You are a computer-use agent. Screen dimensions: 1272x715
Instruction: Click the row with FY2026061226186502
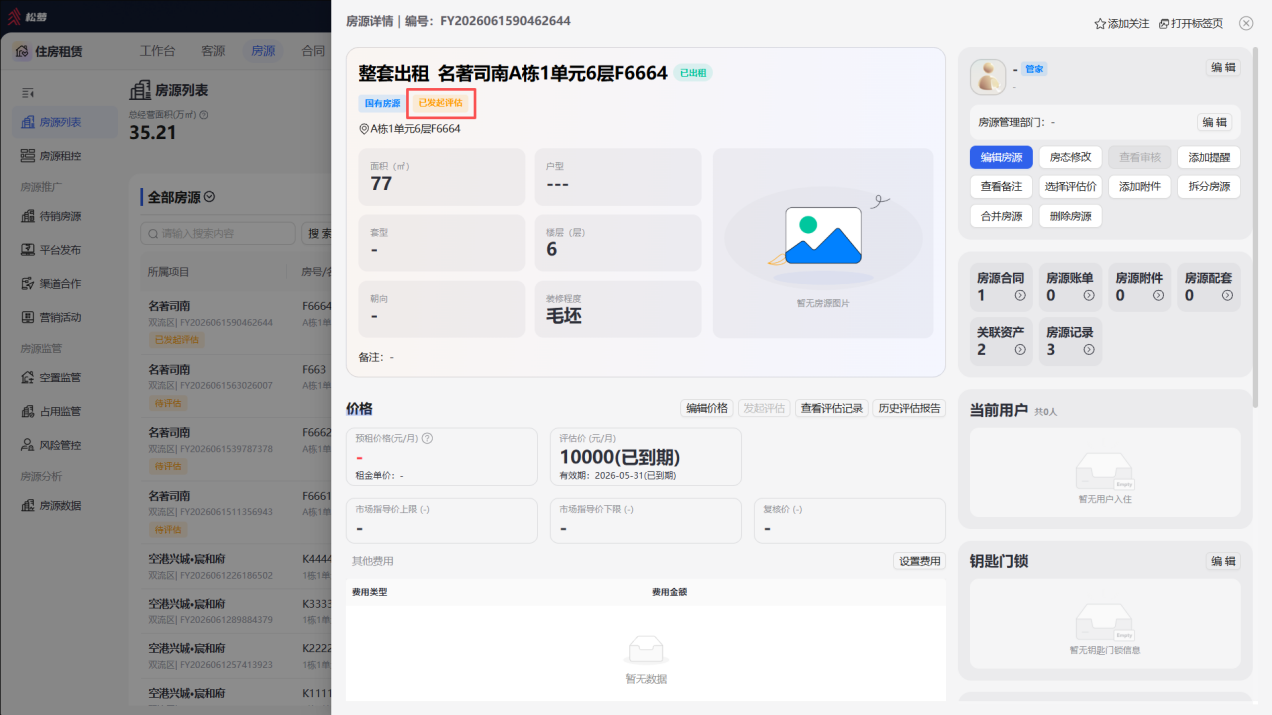click(235, 569)
